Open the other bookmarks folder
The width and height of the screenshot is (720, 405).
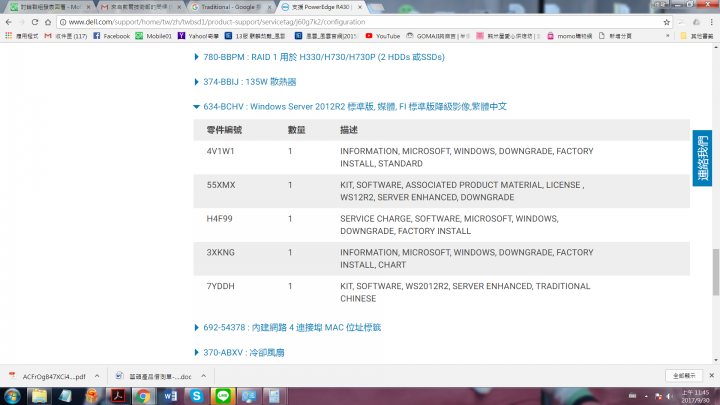pos(697,36)
